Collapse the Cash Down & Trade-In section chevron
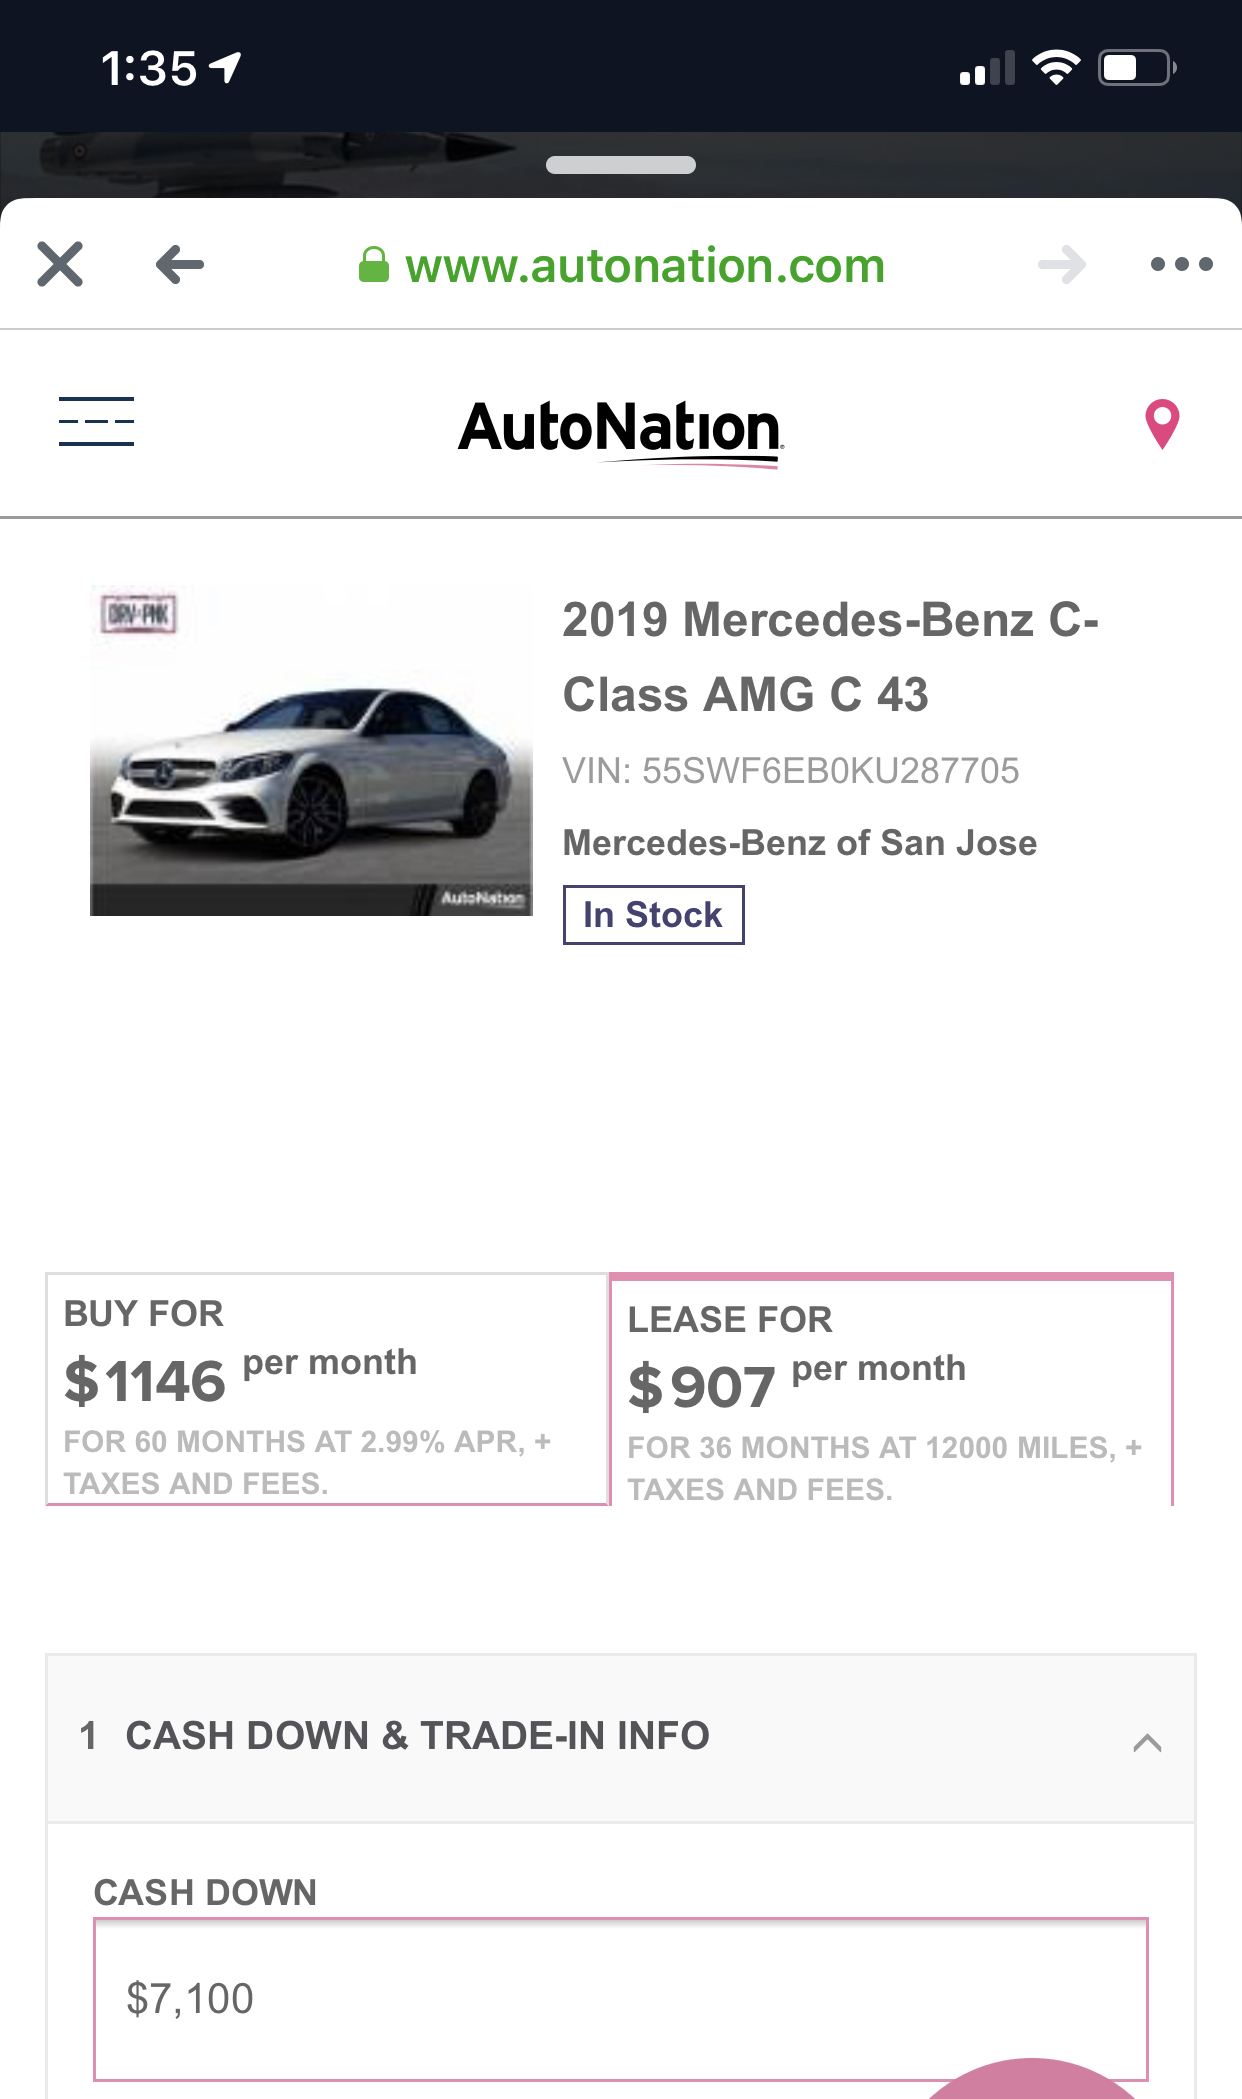The height and width of the screenshot is (2099, 1242). tap(1147, 1743)
